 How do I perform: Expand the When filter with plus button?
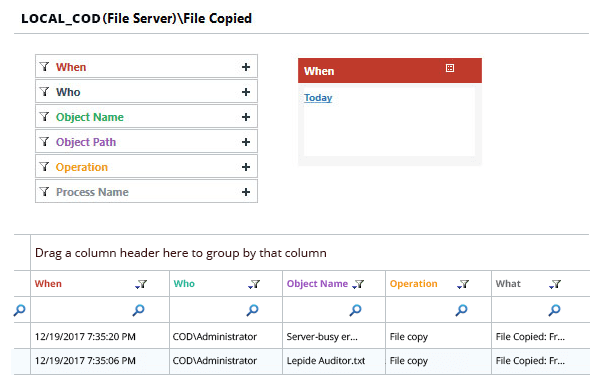(246, 67)
